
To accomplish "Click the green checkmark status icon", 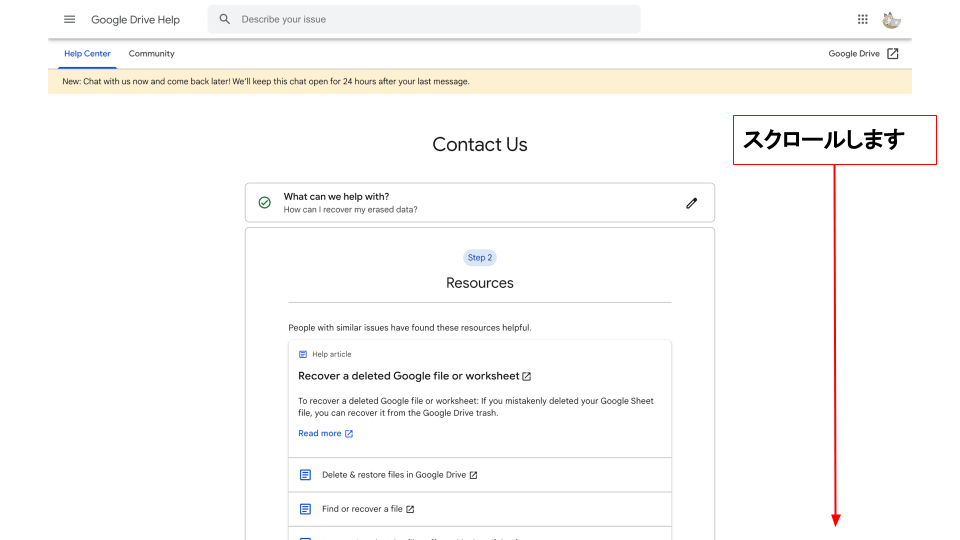I will [265, 203].
